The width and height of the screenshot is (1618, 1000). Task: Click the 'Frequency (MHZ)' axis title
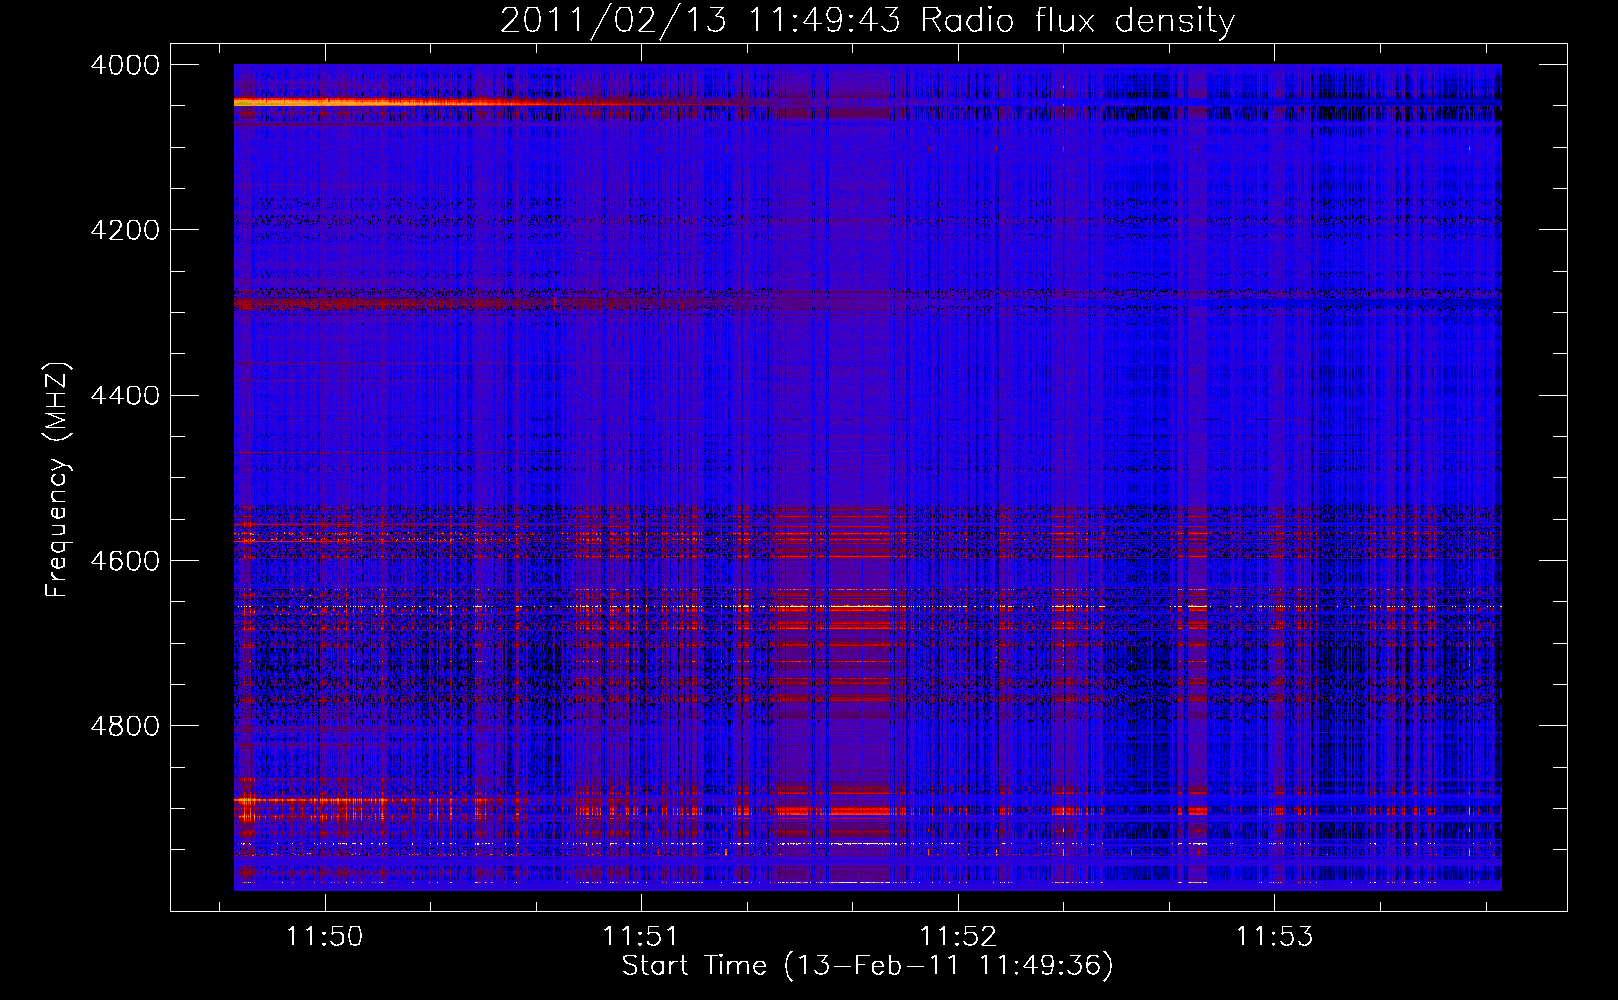pos(58,480)
